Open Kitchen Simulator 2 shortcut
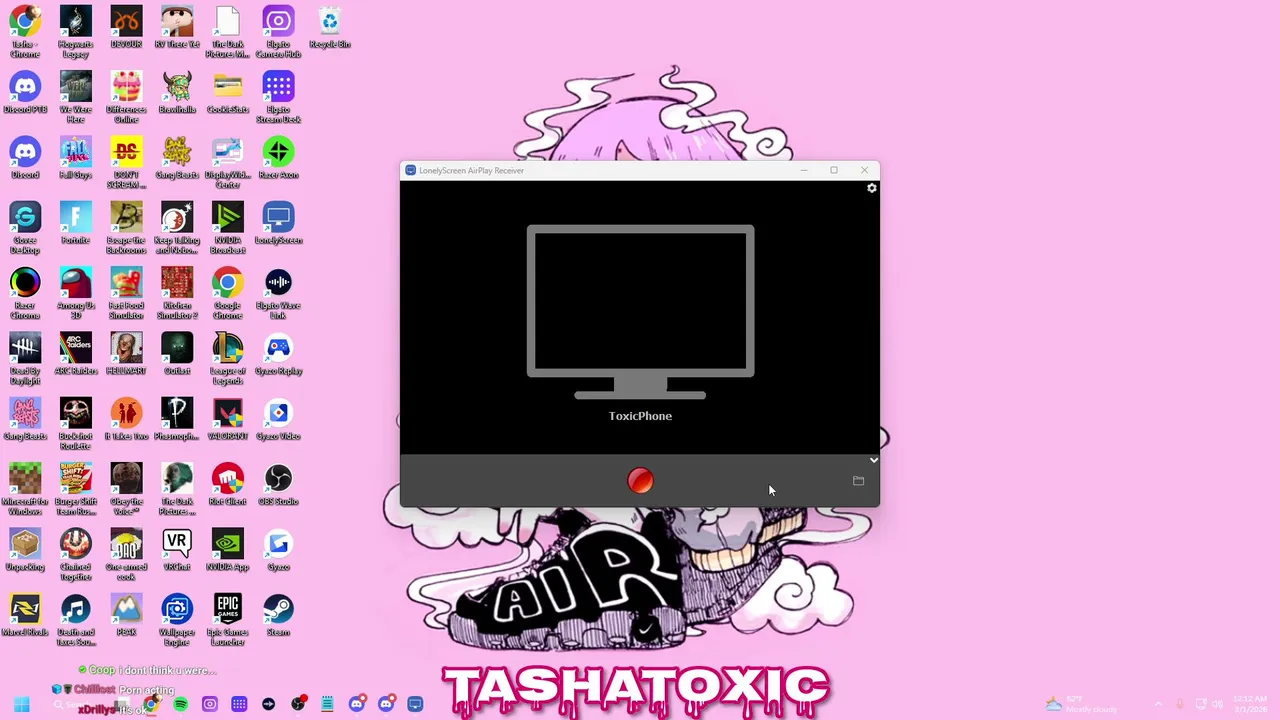This screenshot has width=1280, height=720. point(177,291)
